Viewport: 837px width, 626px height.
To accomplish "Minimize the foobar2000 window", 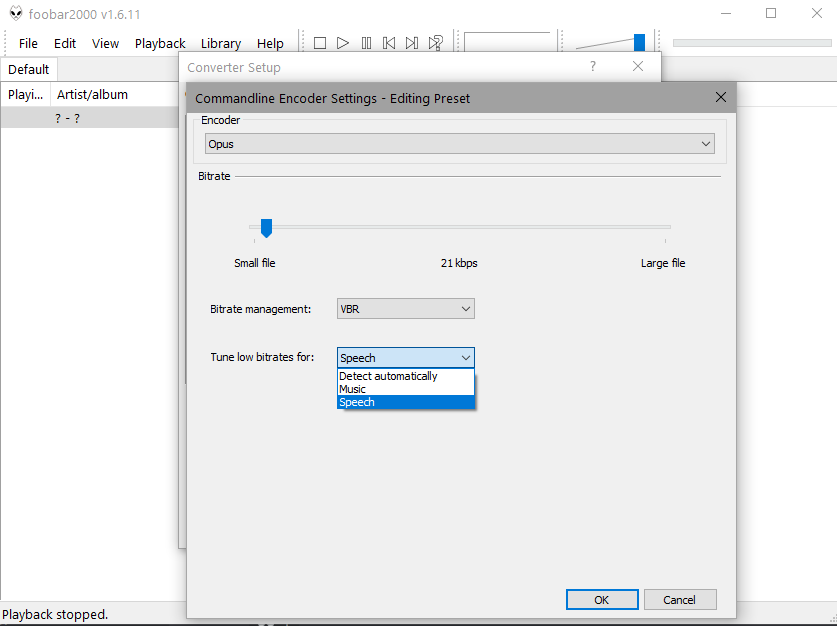I will (724, 13).
